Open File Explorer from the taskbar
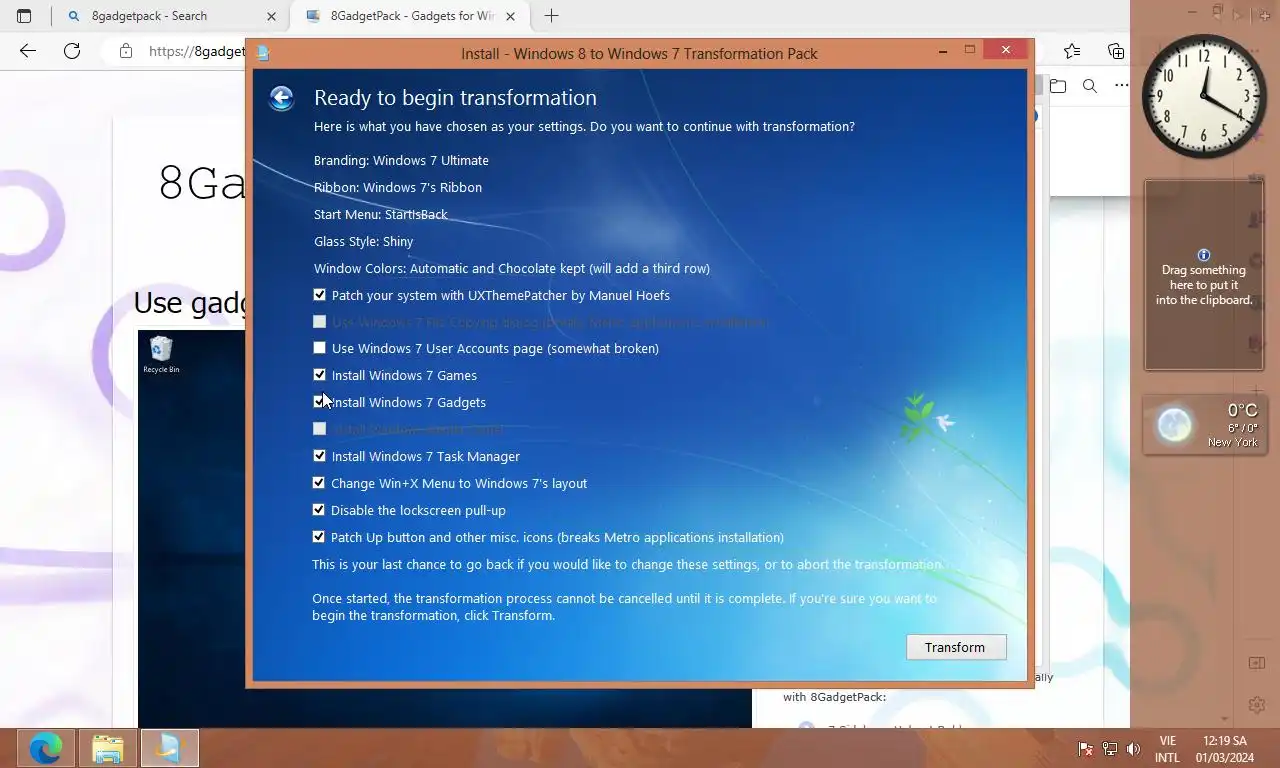 [107, 747]
